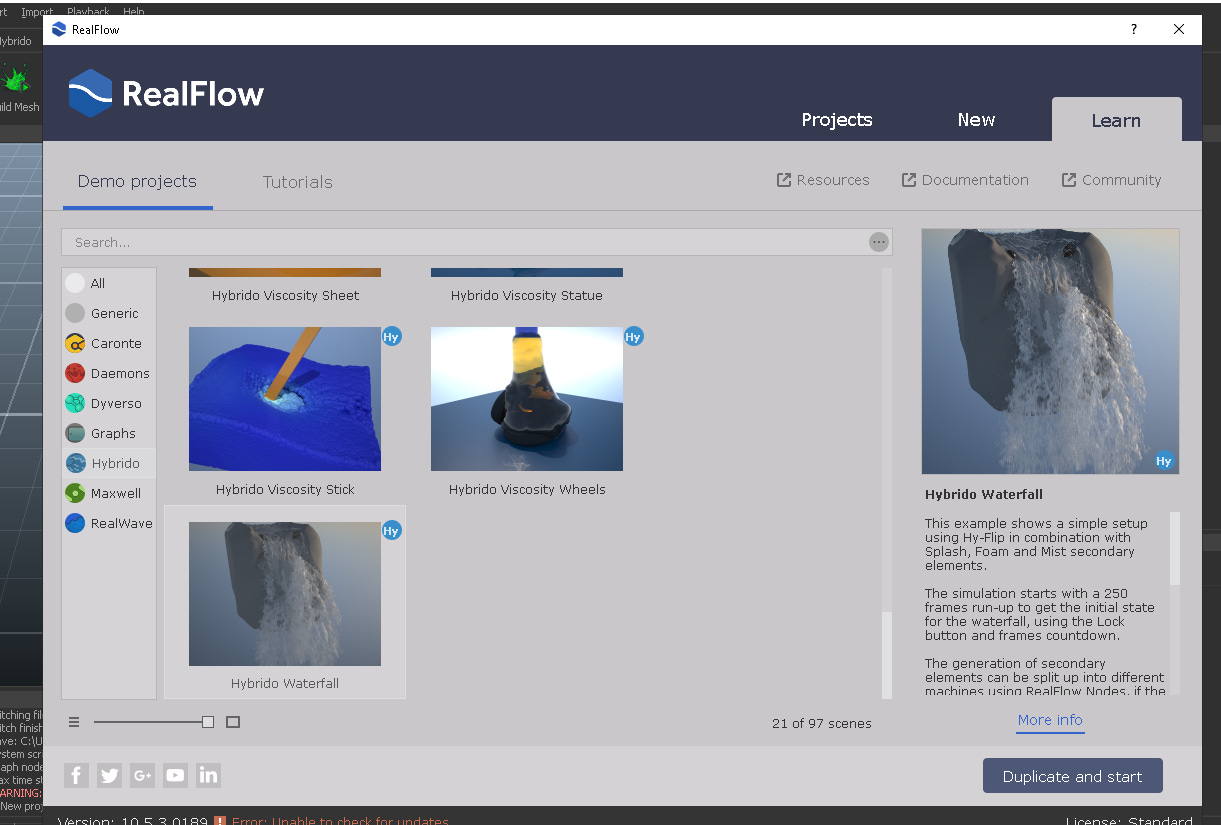Open the Projects tab
Screen dimensions: 1221x825
[x=837, y=120]
